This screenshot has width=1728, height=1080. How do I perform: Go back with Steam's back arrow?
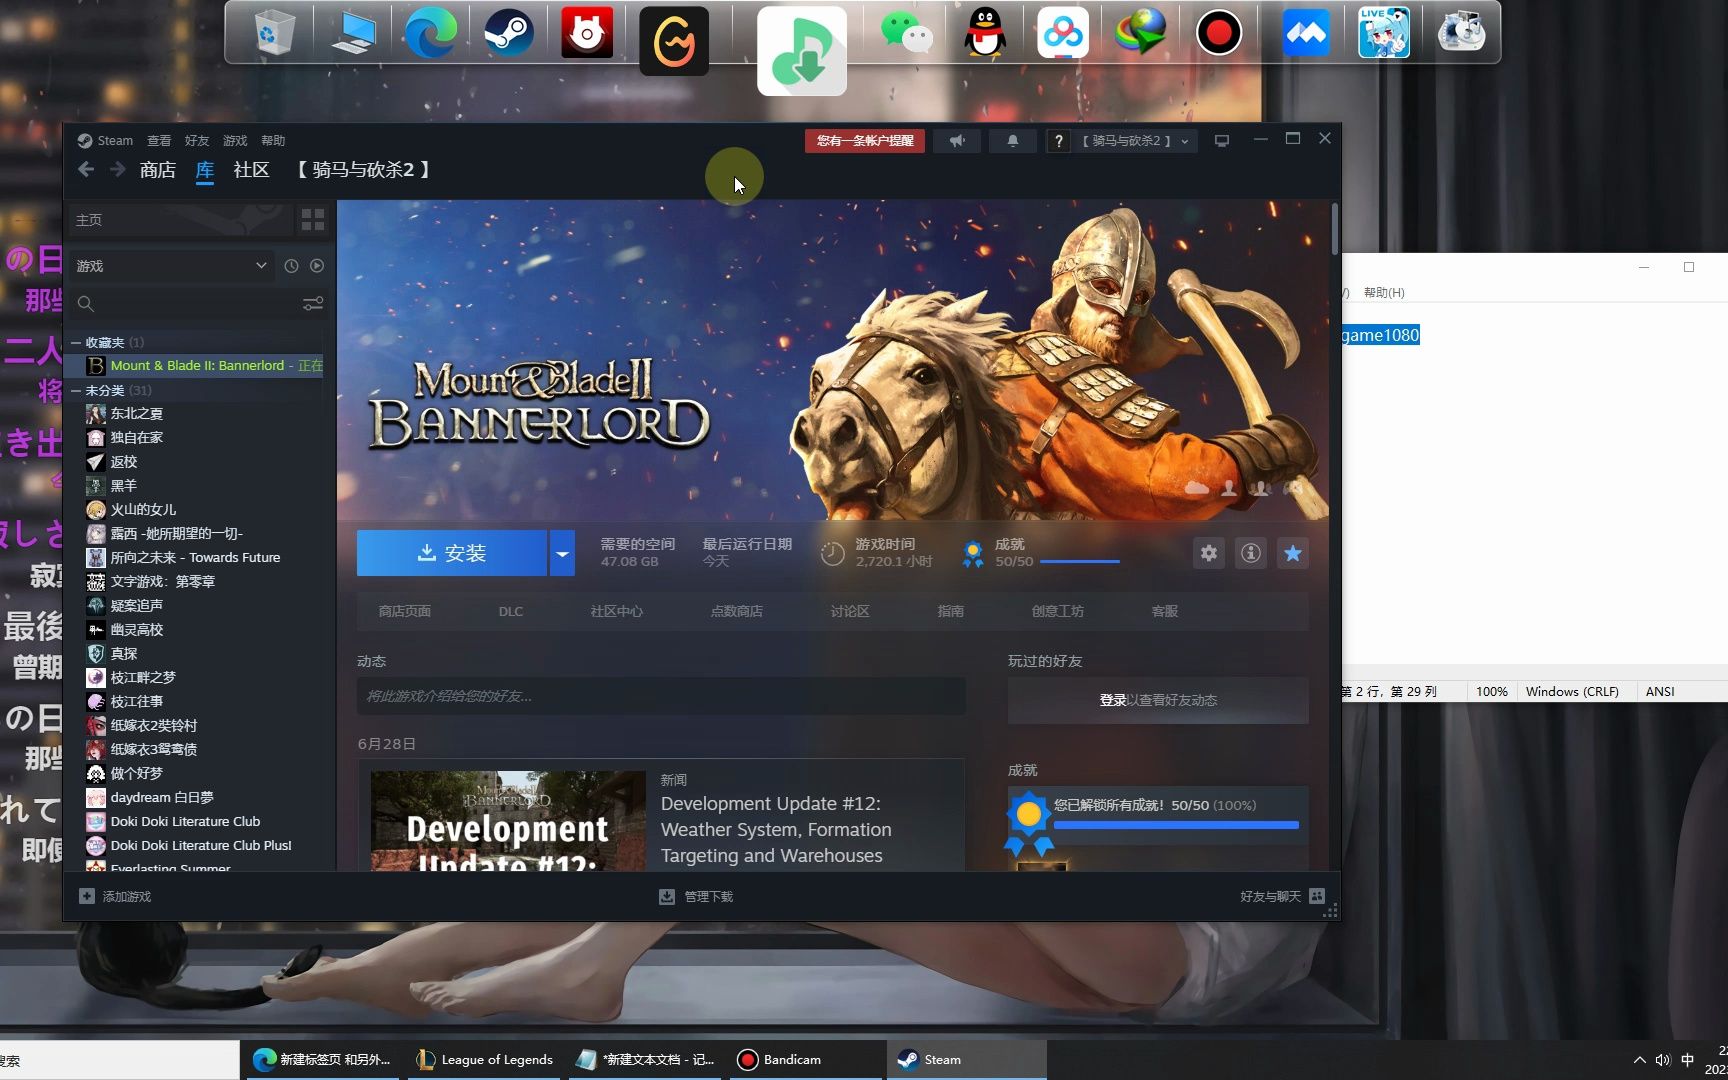click(x=86, y=170)
